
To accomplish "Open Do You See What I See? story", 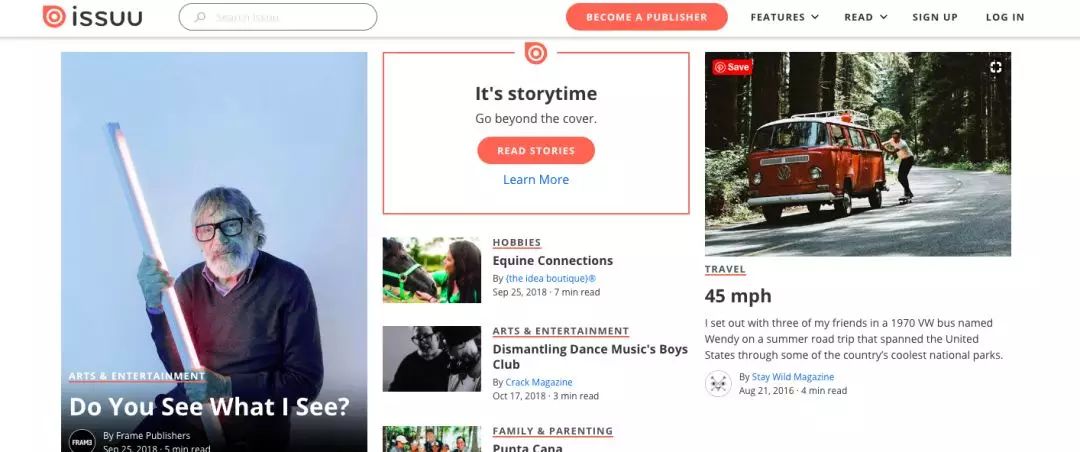I will 209,407.
